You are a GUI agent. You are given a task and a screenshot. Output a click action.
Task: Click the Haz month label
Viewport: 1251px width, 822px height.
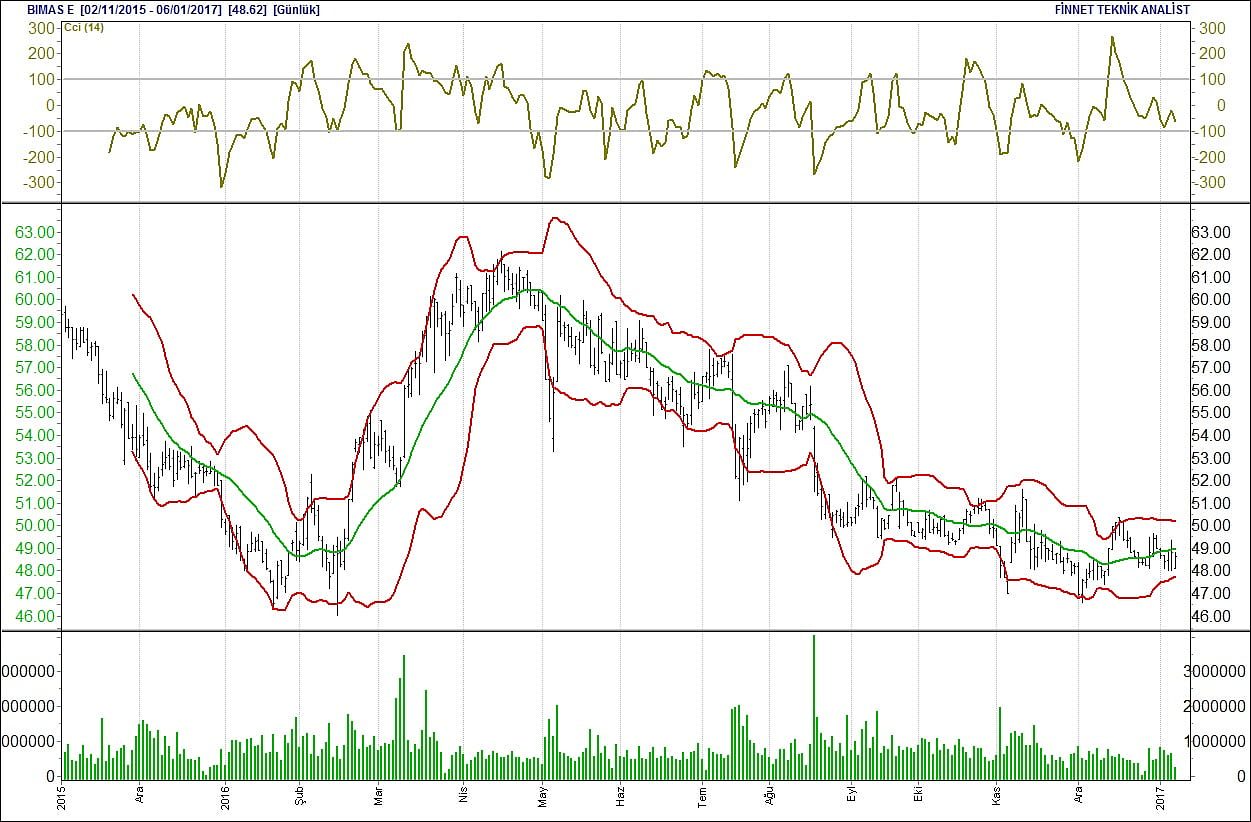620,797
